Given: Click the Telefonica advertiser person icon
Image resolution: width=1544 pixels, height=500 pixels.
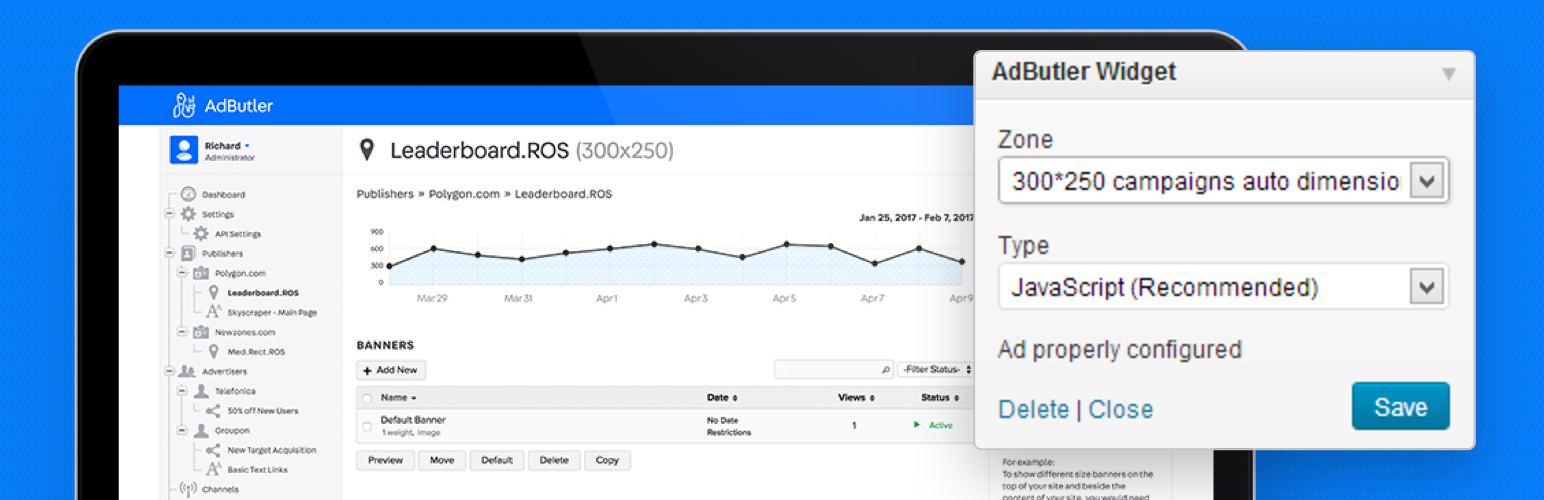Looking at the screenshot, I should point(201,391).
